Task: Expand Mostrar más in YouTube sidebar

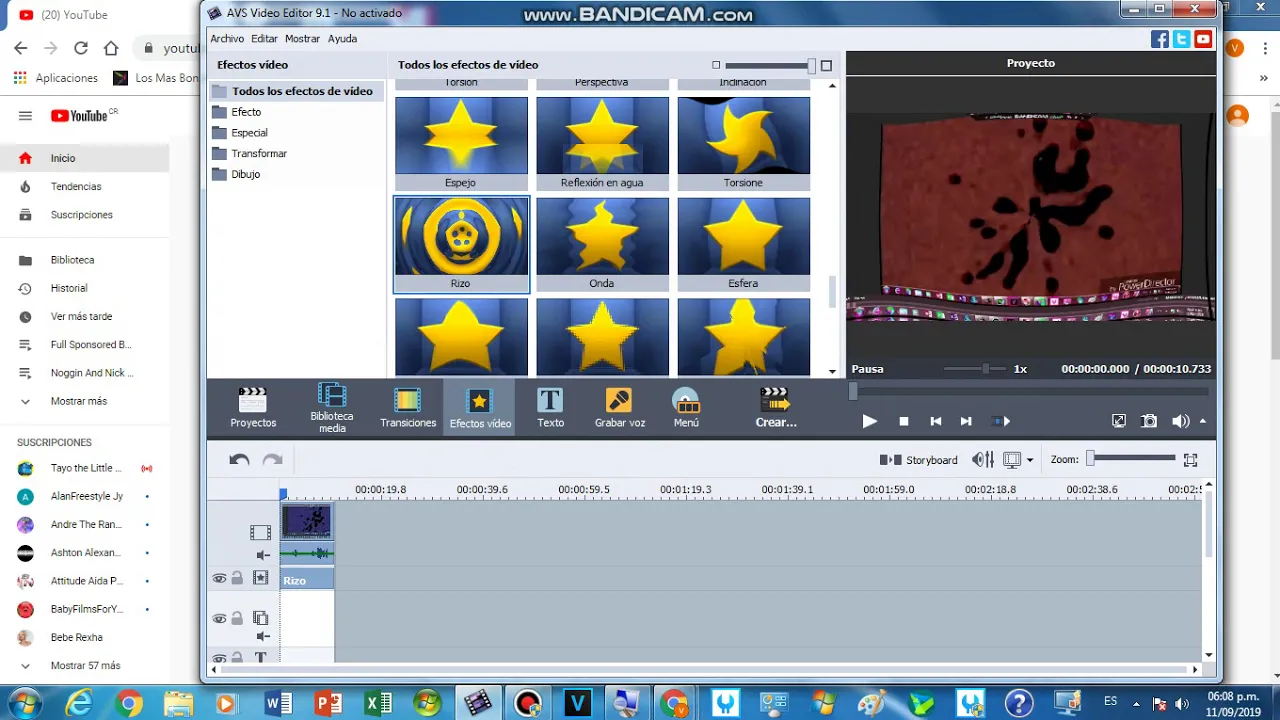Action: tap(77, 401)
